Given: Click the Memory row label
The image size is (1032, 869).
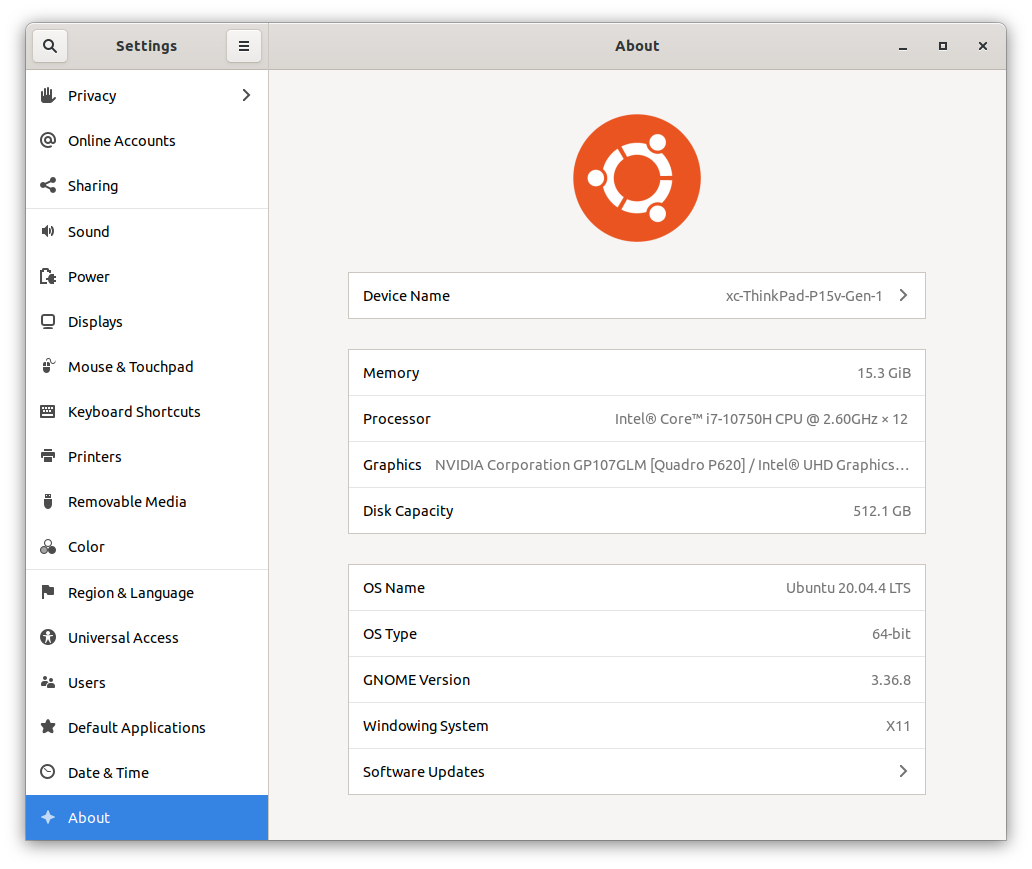Looking at the screenshot, I should pos(391,373).
